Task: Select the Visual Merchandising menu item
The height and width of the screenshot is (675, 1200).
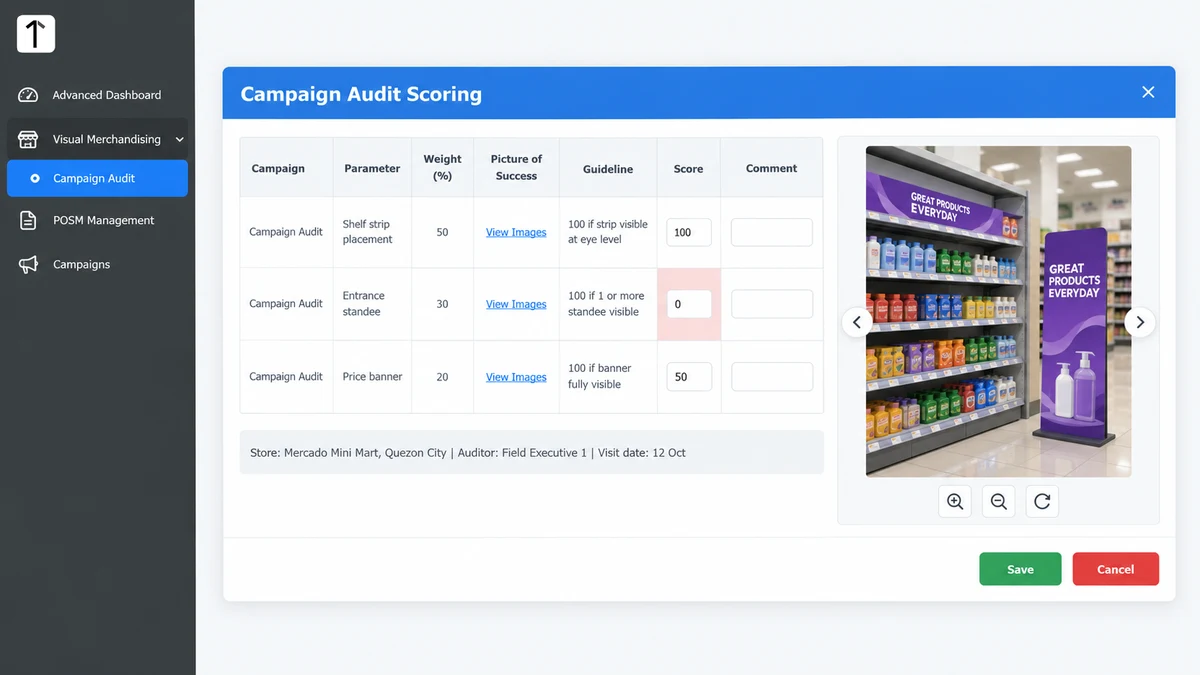Action: 97,139
